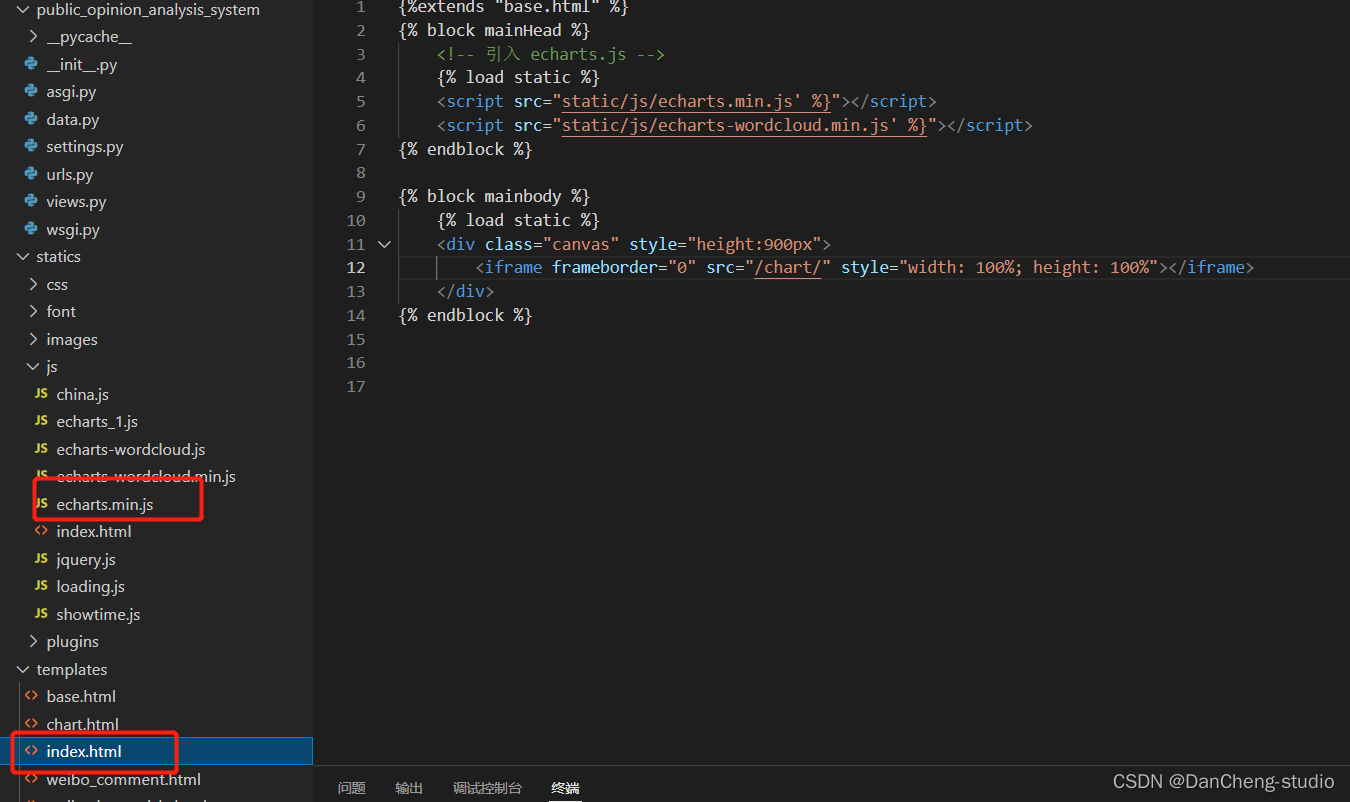Fold the div block at line 11

click(385, 244)
